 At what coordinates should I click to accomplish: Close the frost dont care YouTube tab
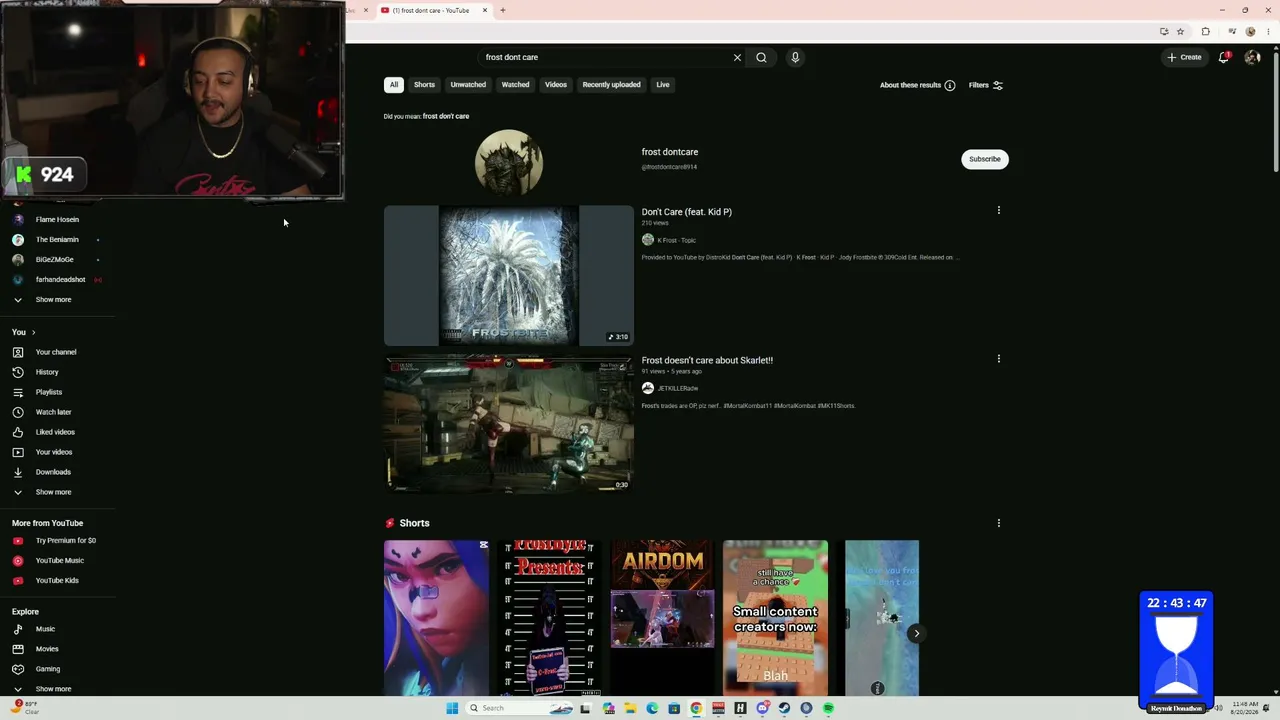(485, 10)
